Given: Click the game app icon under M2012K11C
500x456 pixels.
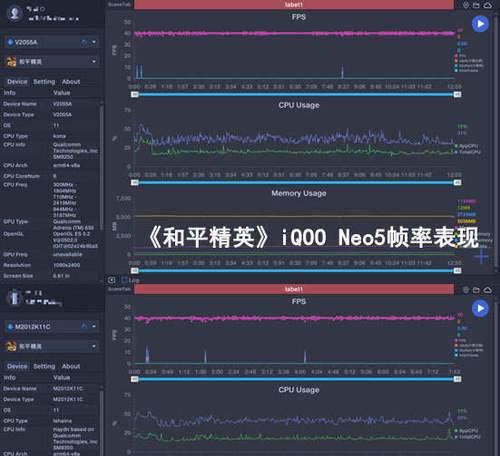Looking at the screenshot, I should (x=12, y=346).
